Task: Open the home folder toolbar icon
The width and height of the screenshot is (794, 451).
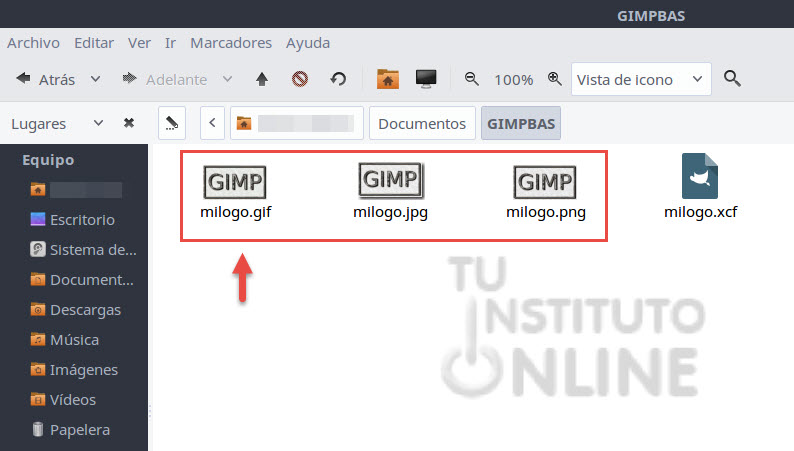Action: (x=388, y=79)
